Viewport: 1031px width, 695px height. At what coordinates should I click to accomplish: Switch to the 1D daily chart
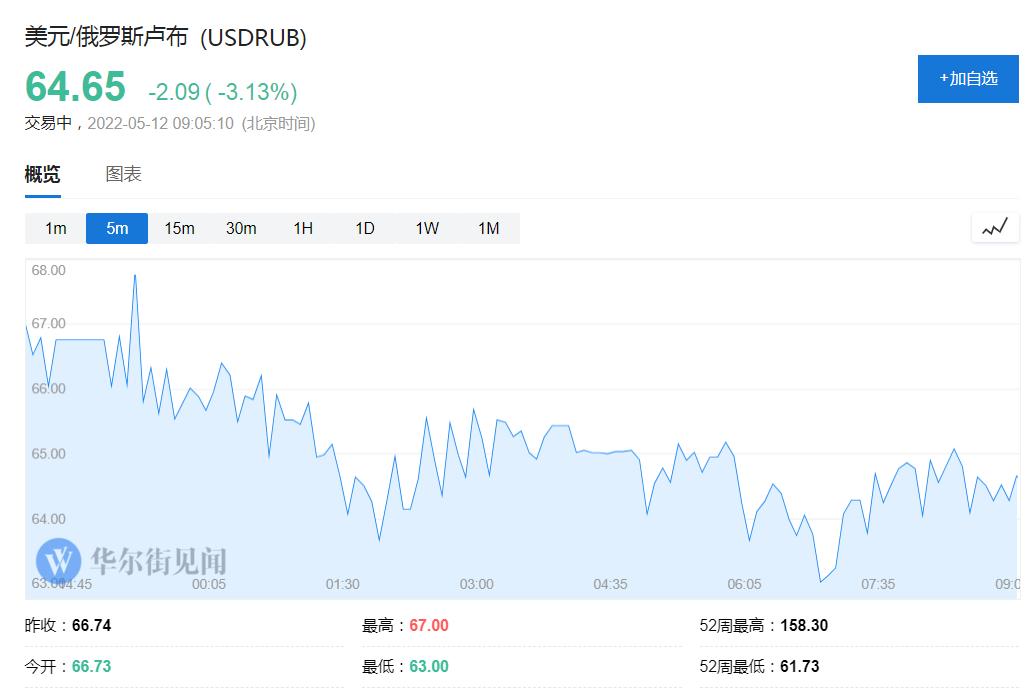coord(364,228)
